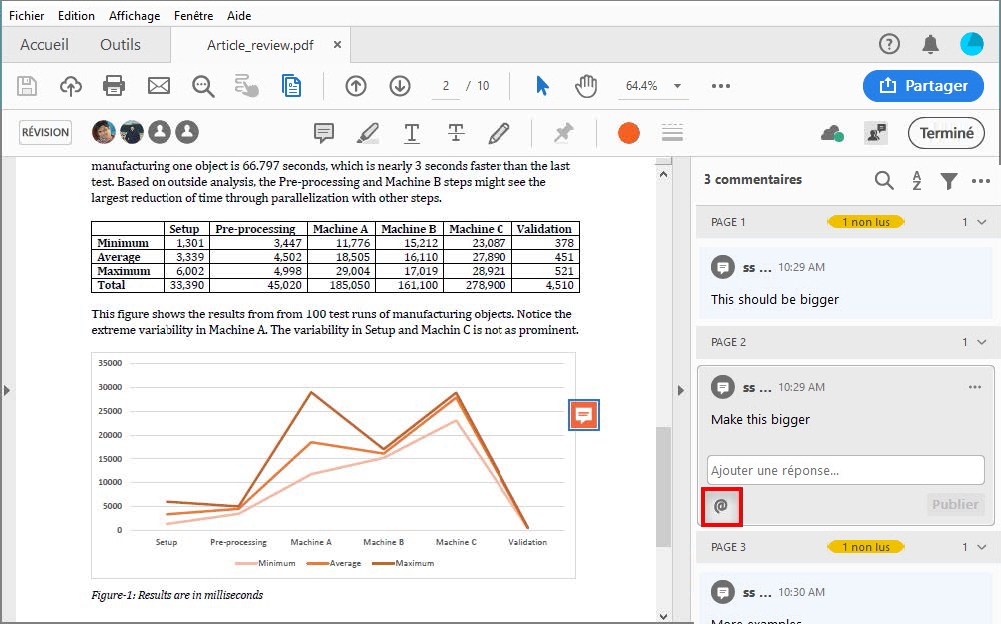Filter comments with funnel icon
1001x624 pixels.
(x=949, y=181)
